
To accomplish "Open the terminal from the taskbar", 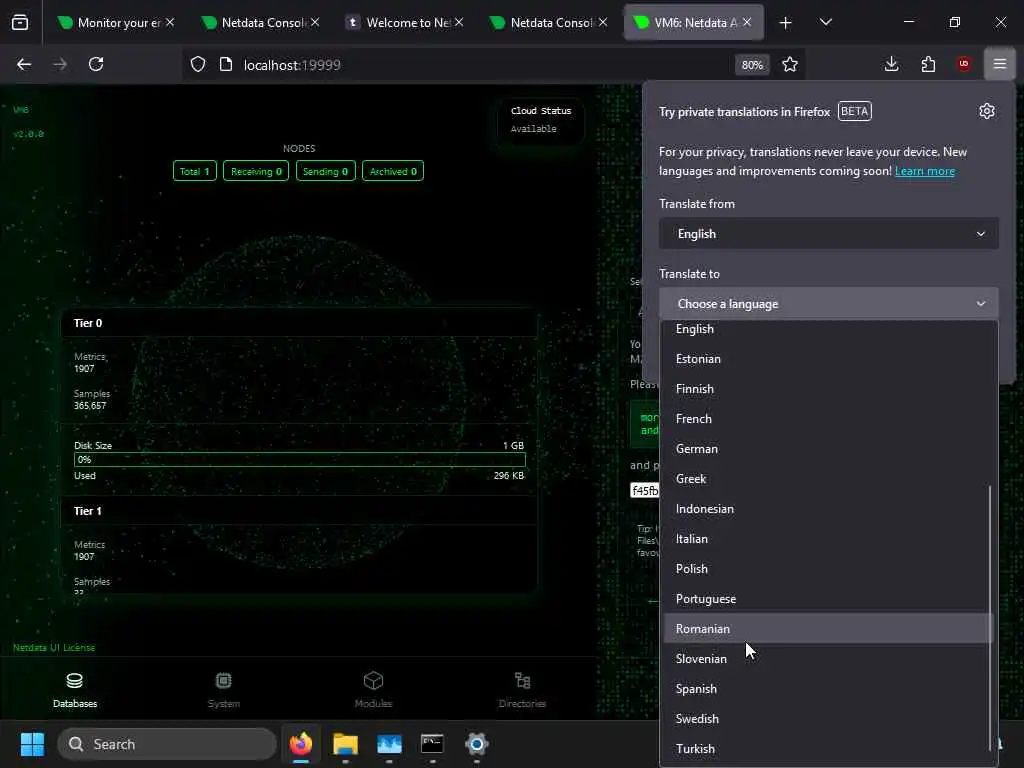I will [x=432, y=744].
